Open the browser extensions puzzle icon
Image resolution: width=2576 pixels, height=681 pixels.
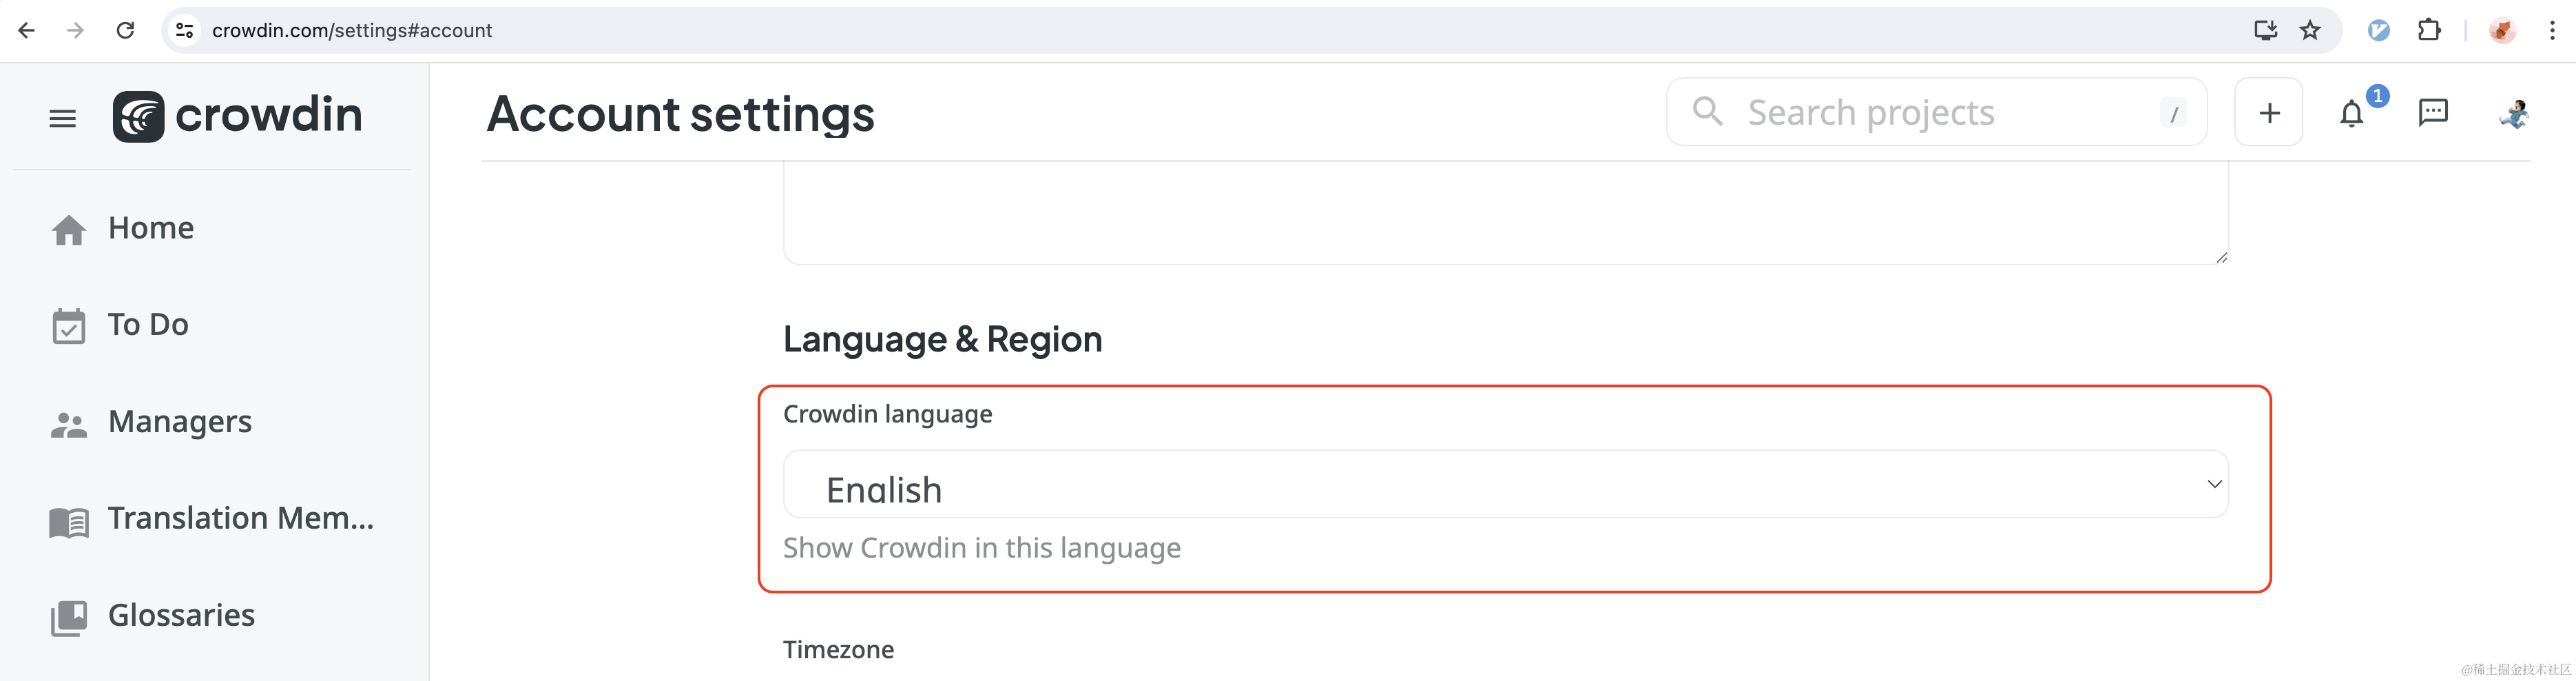(2429, 30)
